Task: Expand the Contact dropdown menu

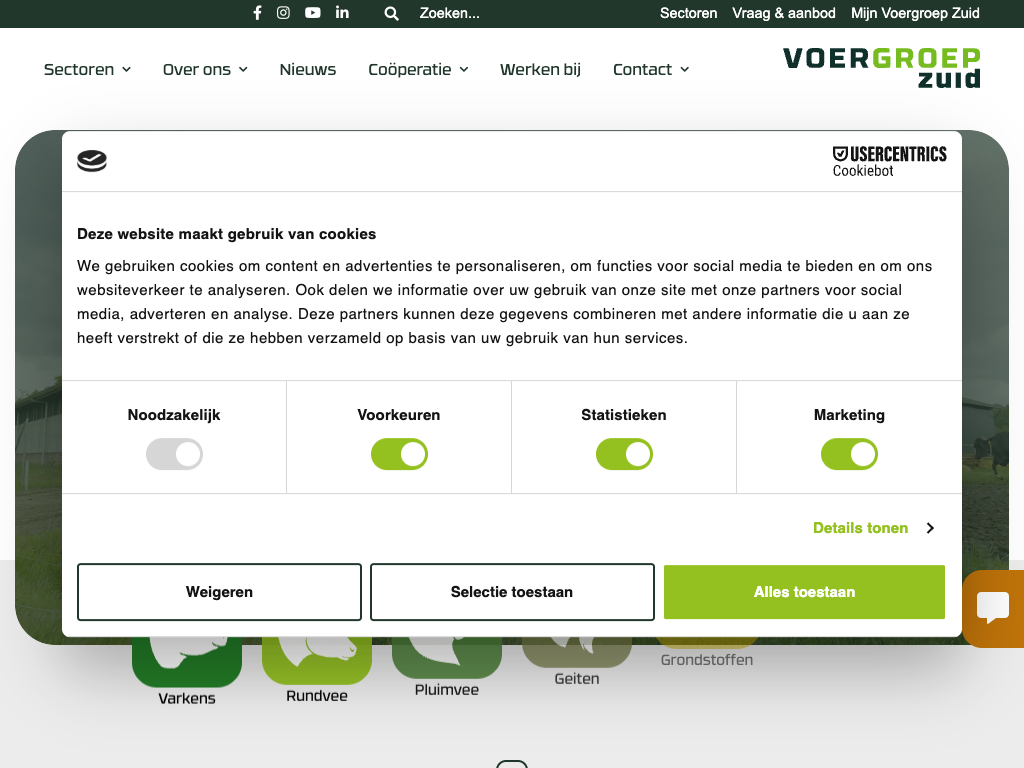Action: point(651,69)
